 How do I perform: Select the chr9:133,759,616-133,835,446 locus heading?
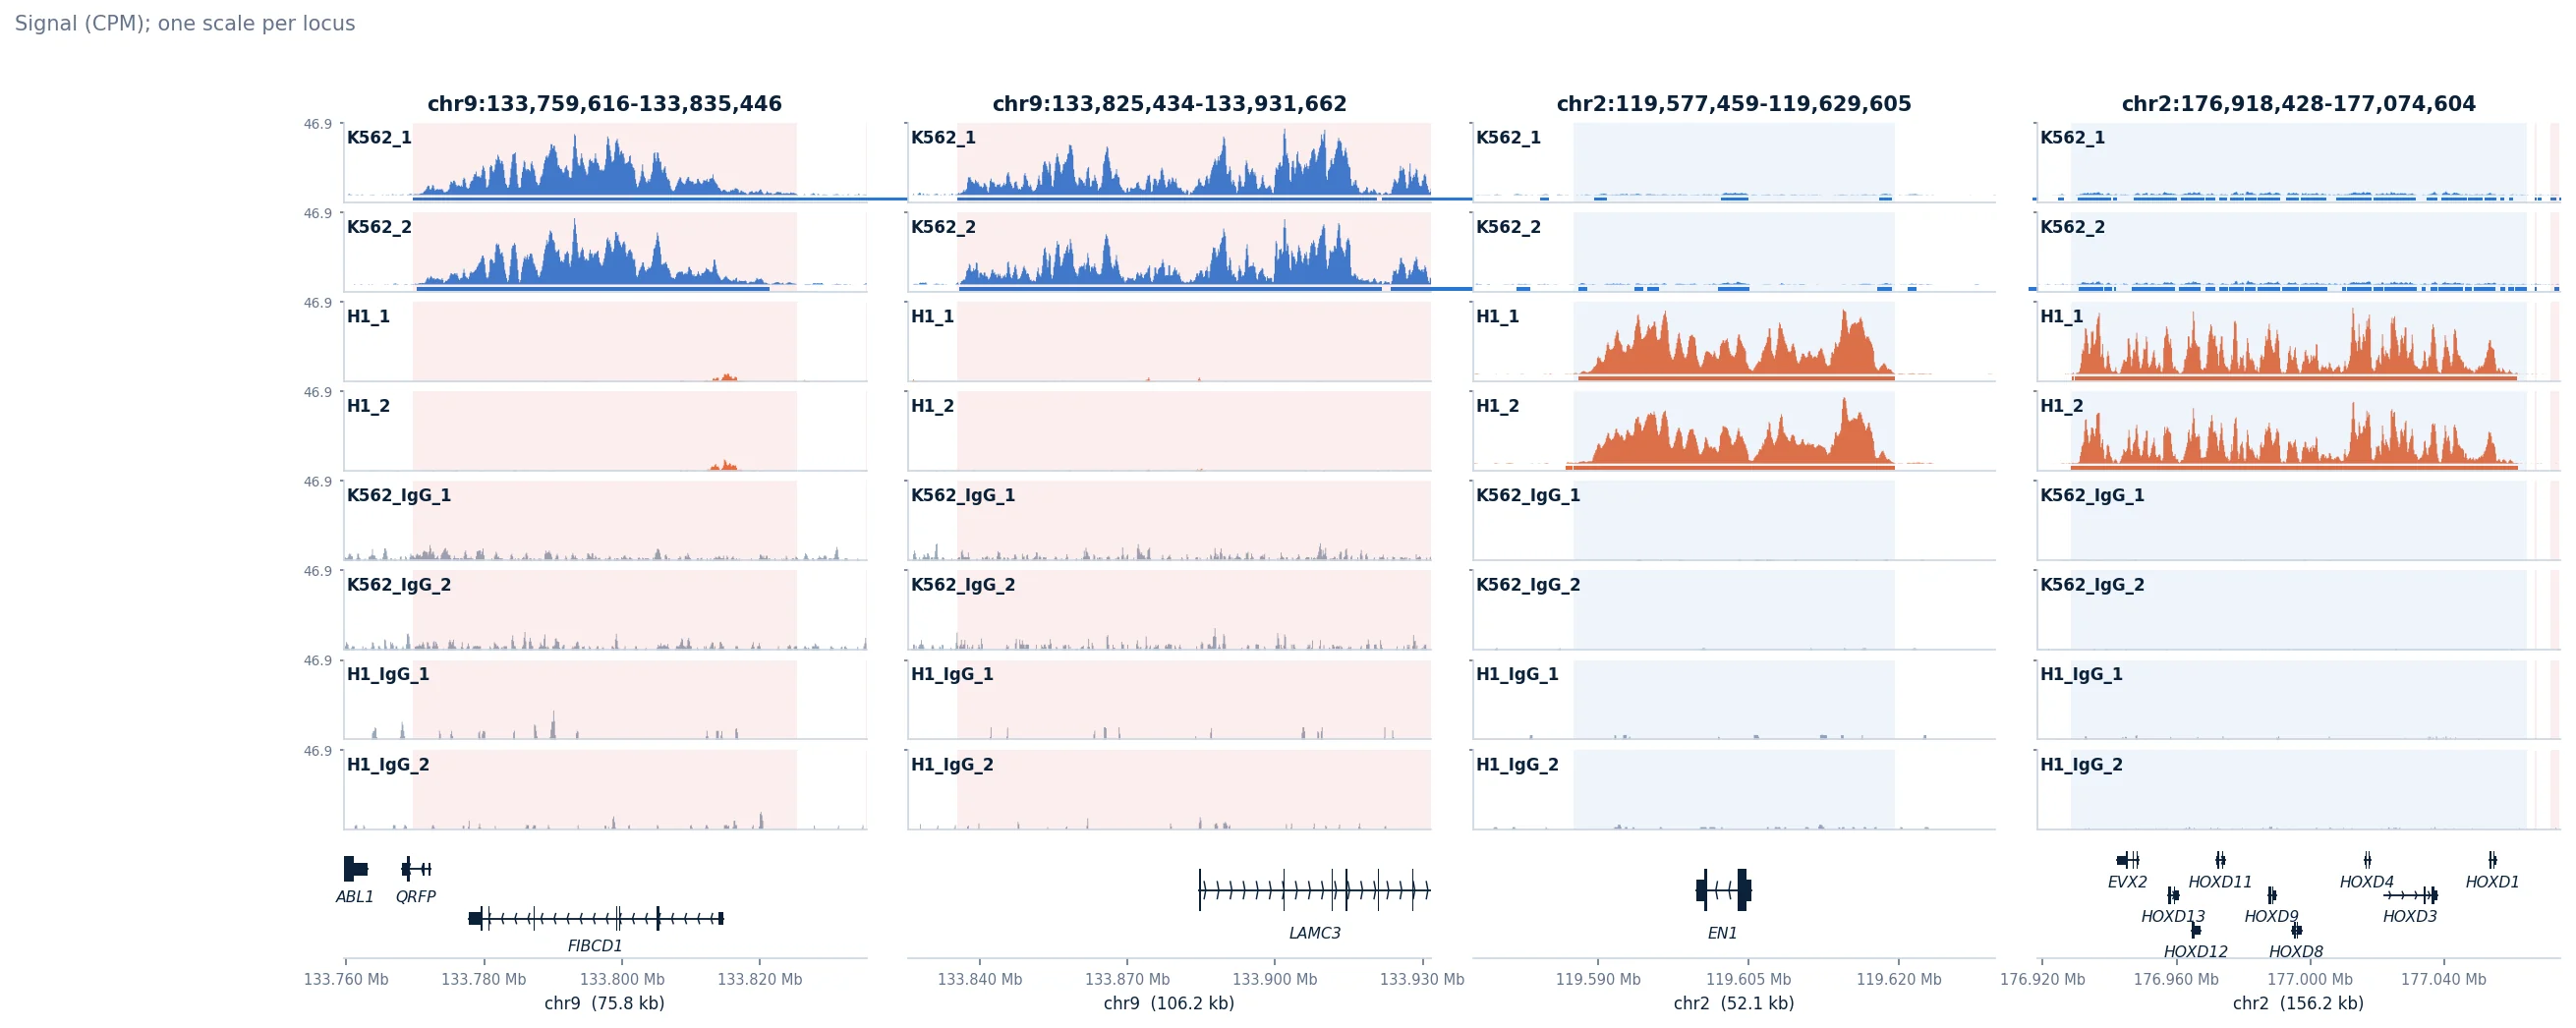point(605,104)
